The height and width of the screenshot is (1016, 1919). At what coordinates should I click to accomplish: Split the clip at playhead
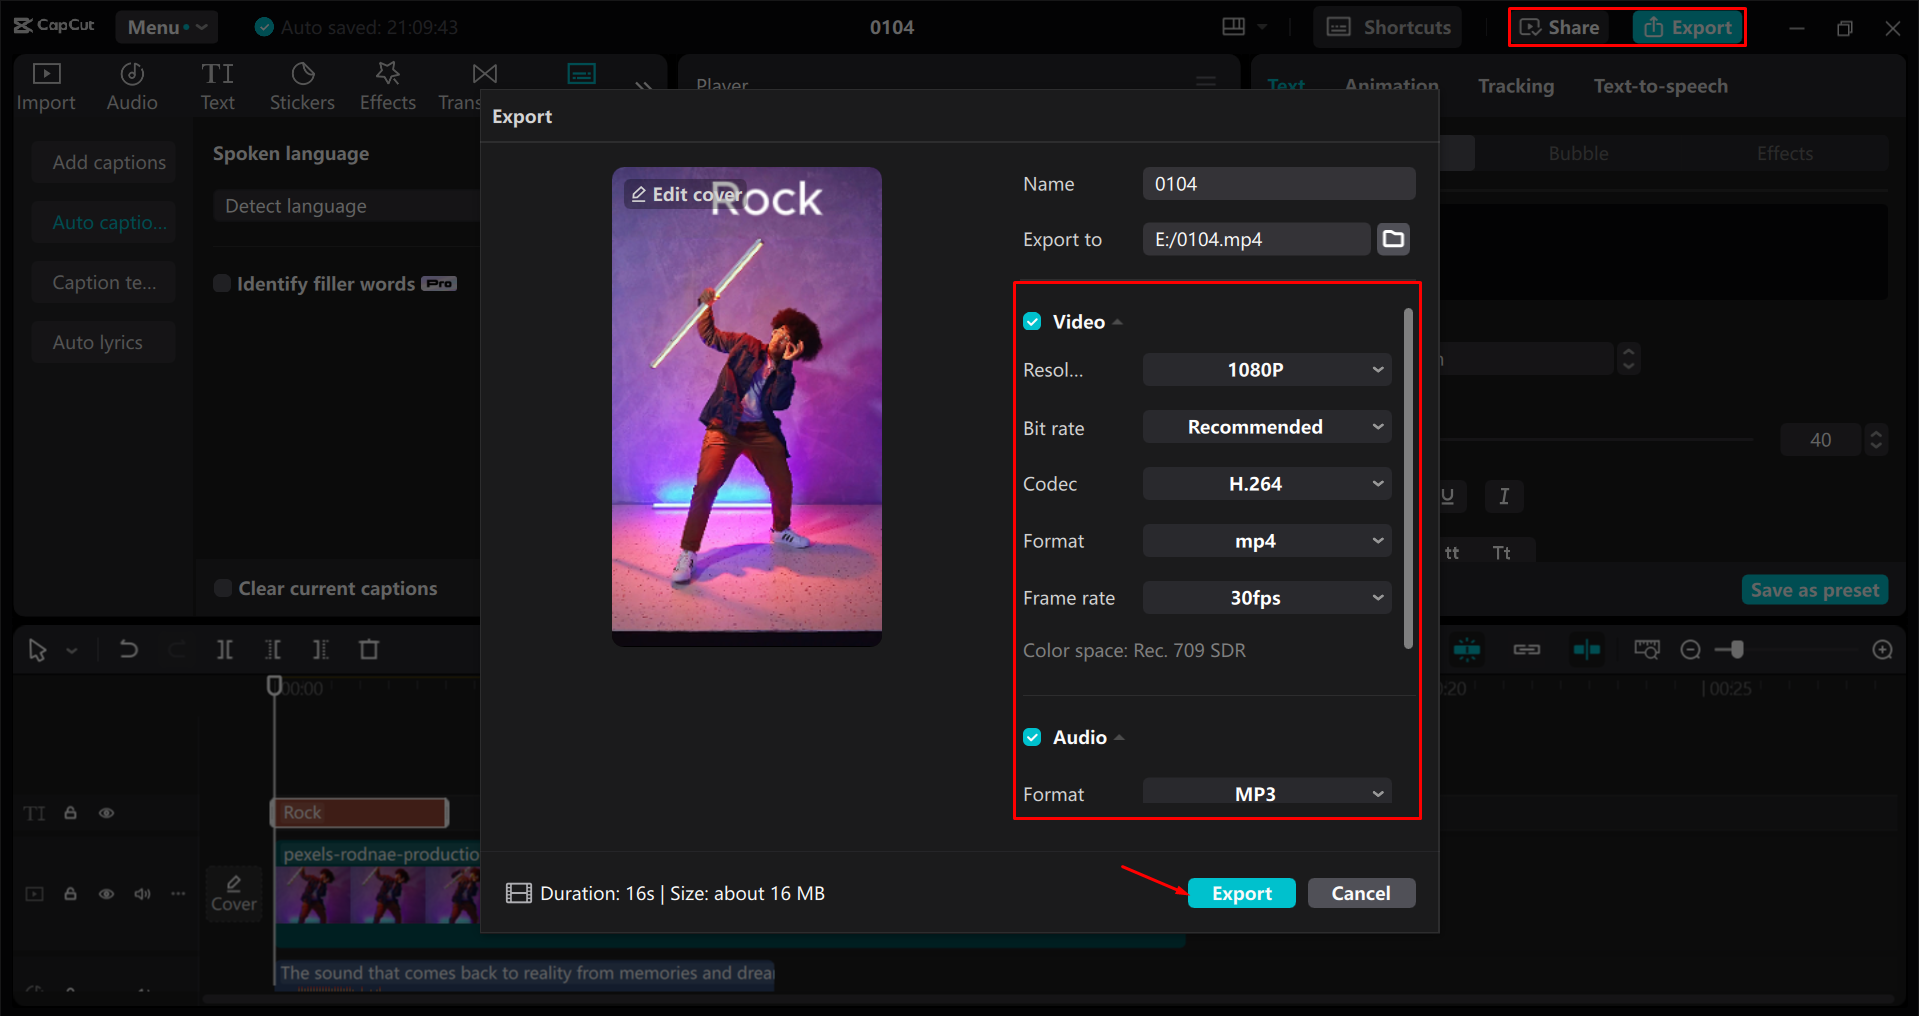224,649
